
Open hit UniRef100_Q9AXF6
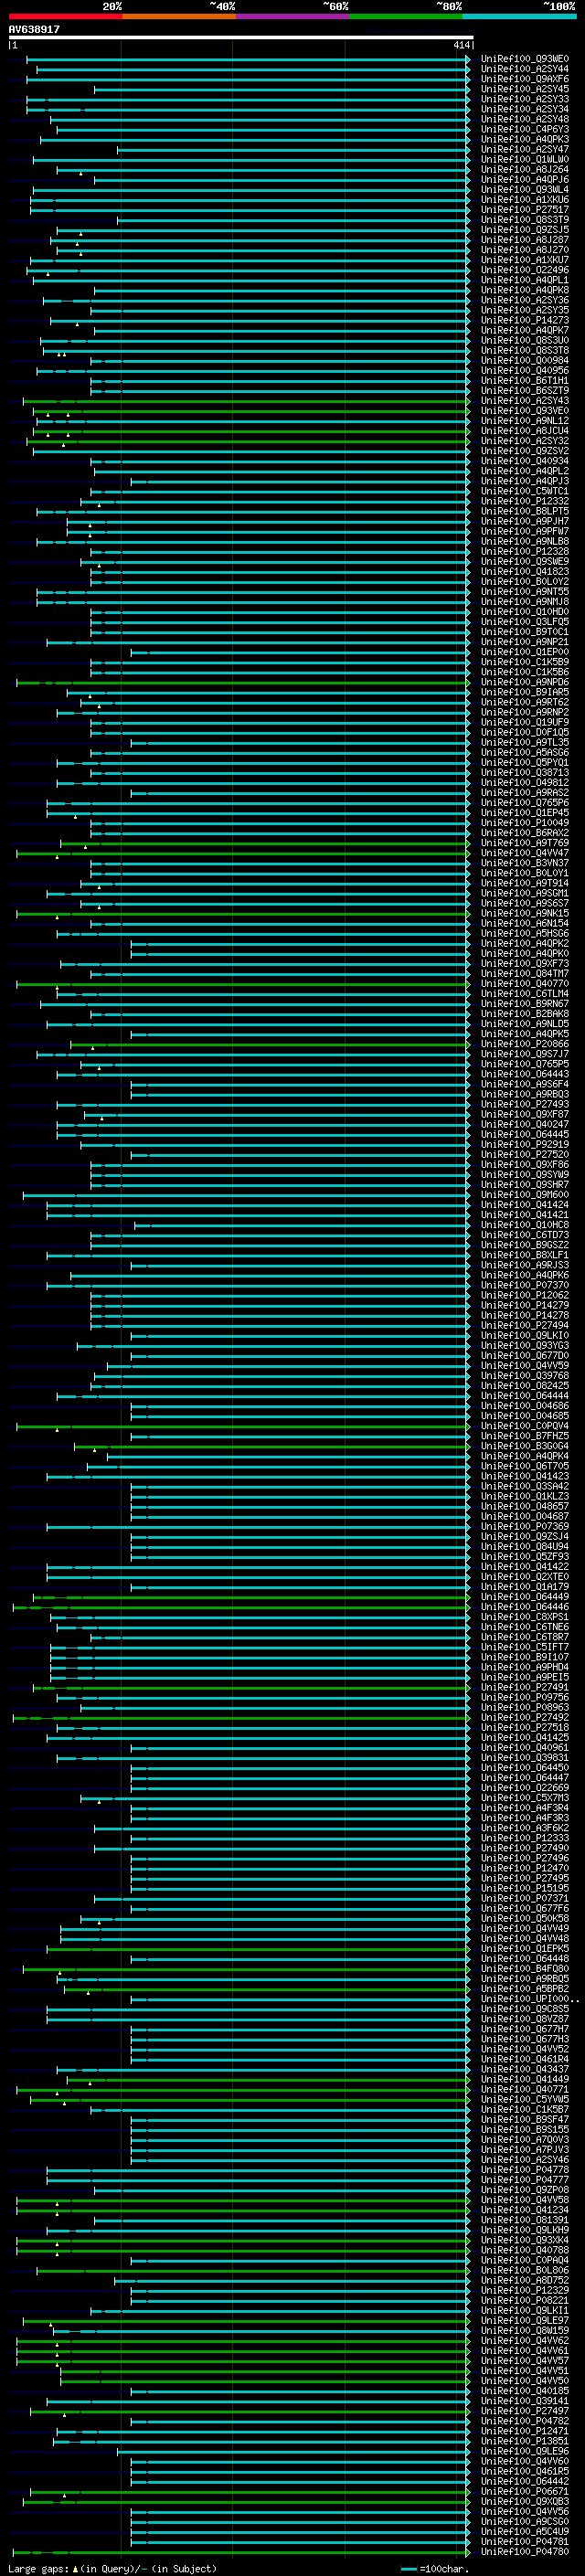524,79
